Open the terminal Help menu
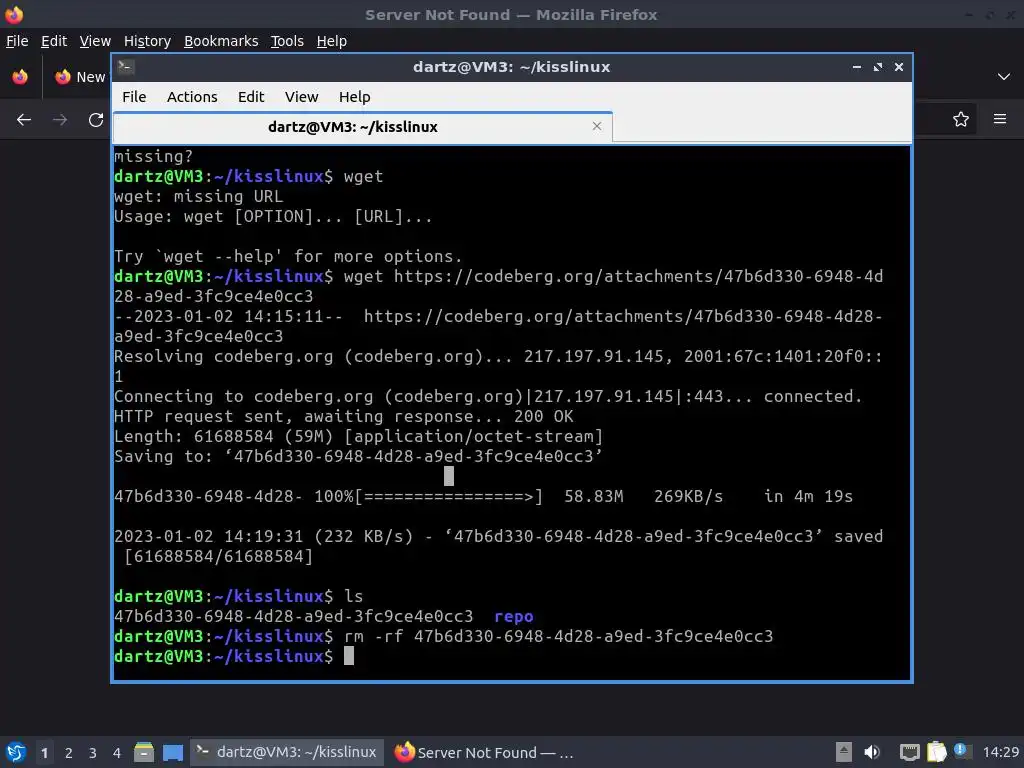This screenshot has width=1024, height=768. coord(355,97)
